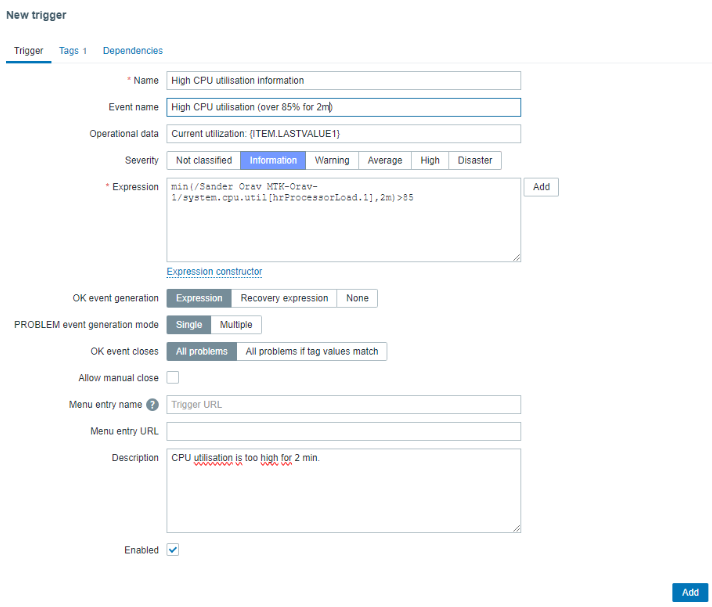The image size is (712, 607).
Task: Open the Expression constructor link
Action: pyautogui.click(x=214, y=271)
